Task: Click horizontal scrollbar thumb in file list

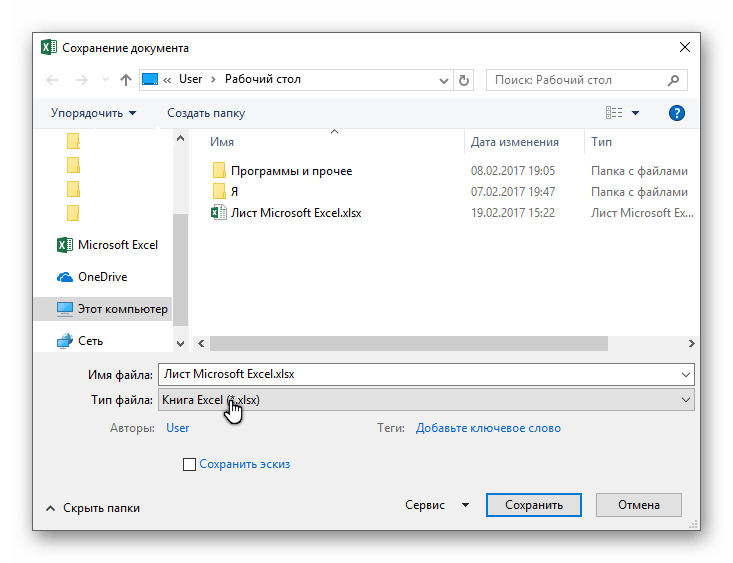Action: click(409, 344)
